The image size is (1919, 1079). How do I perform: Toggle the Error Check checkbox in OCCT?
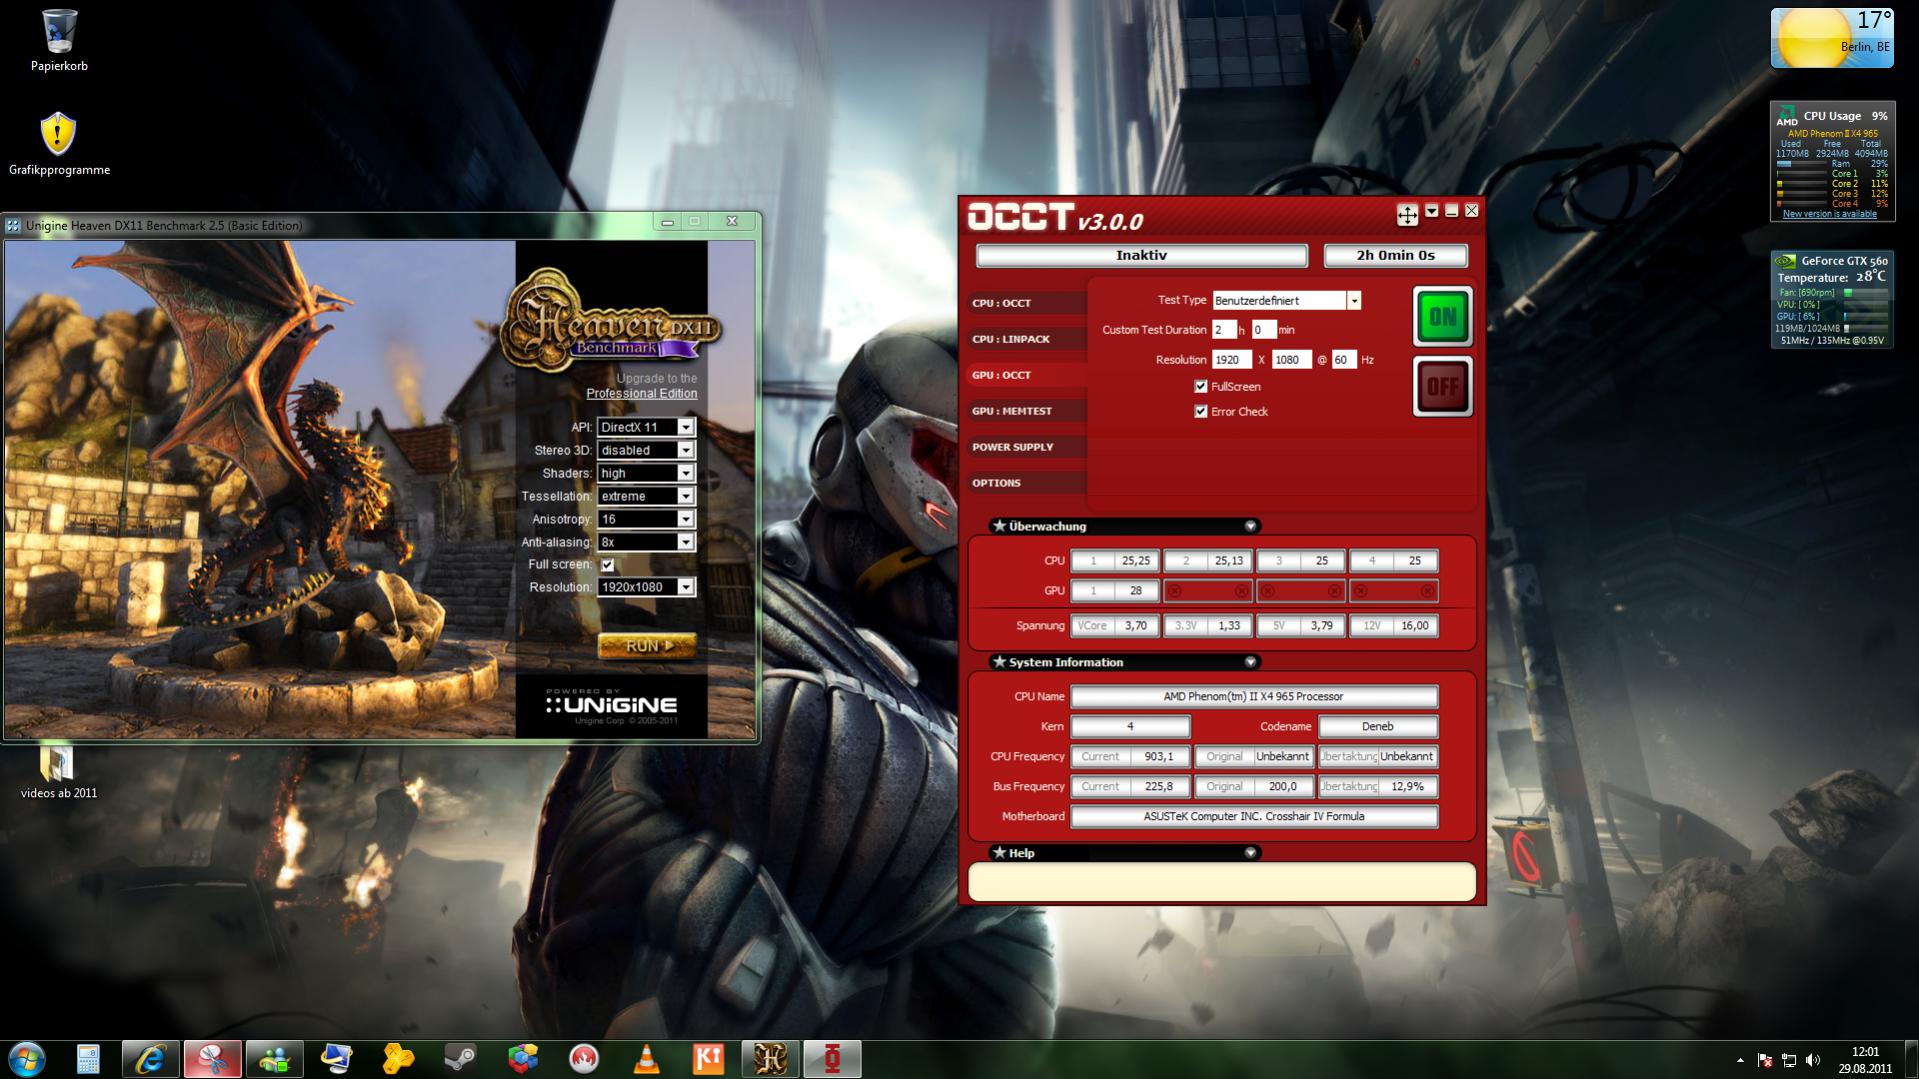tap(1201, 412)
